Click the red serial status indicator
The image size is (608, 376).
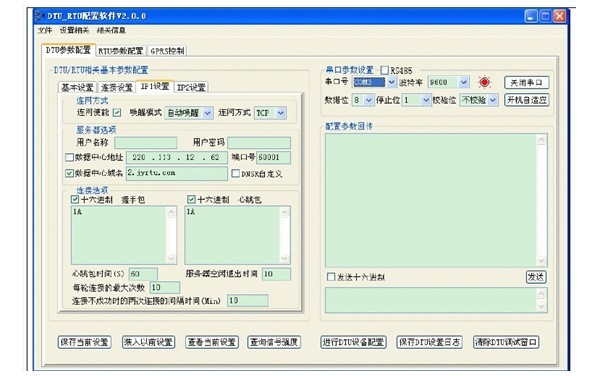(x=484, y=82)
